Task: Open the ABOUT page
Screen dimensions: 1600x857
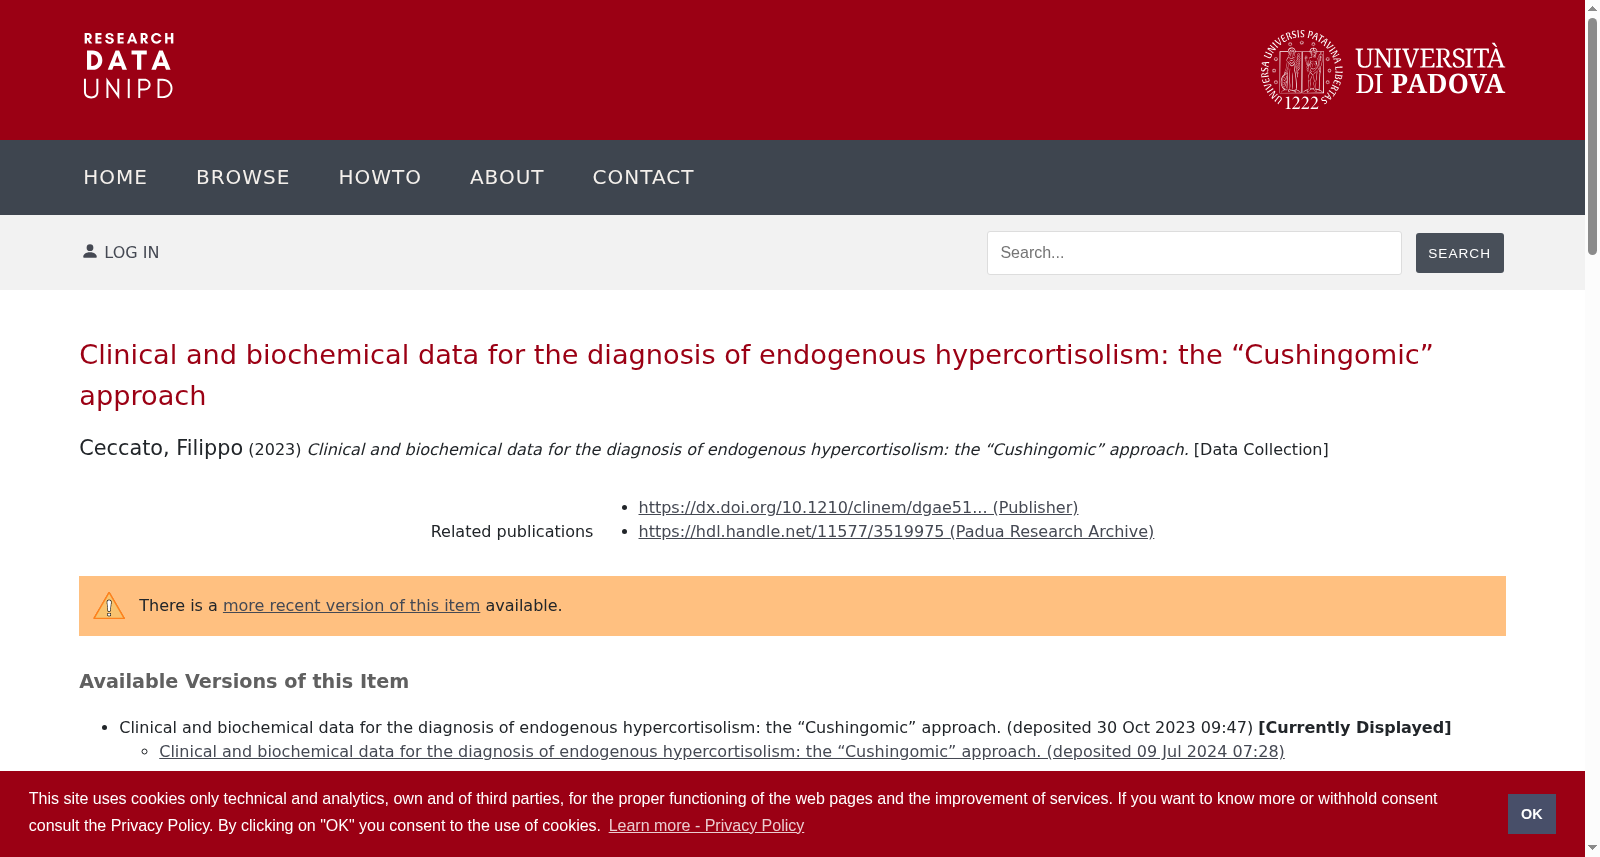Action: click(x=507, y=177)
